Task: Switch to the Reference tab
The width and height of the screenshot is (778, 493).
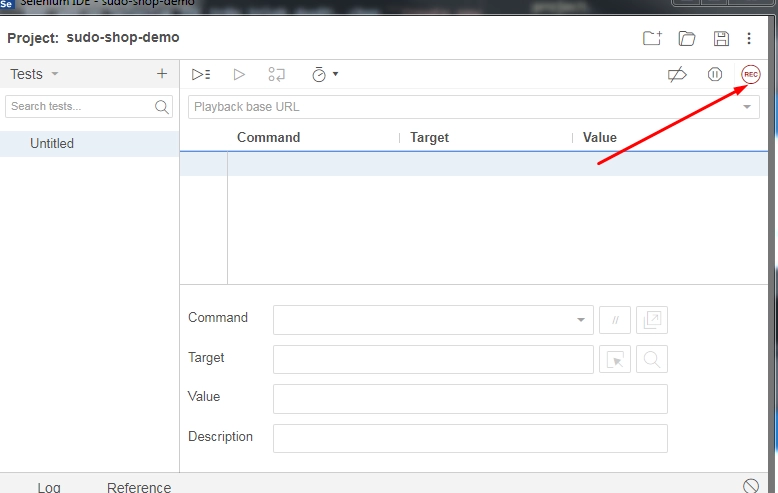Action: [x=139, y=487]
